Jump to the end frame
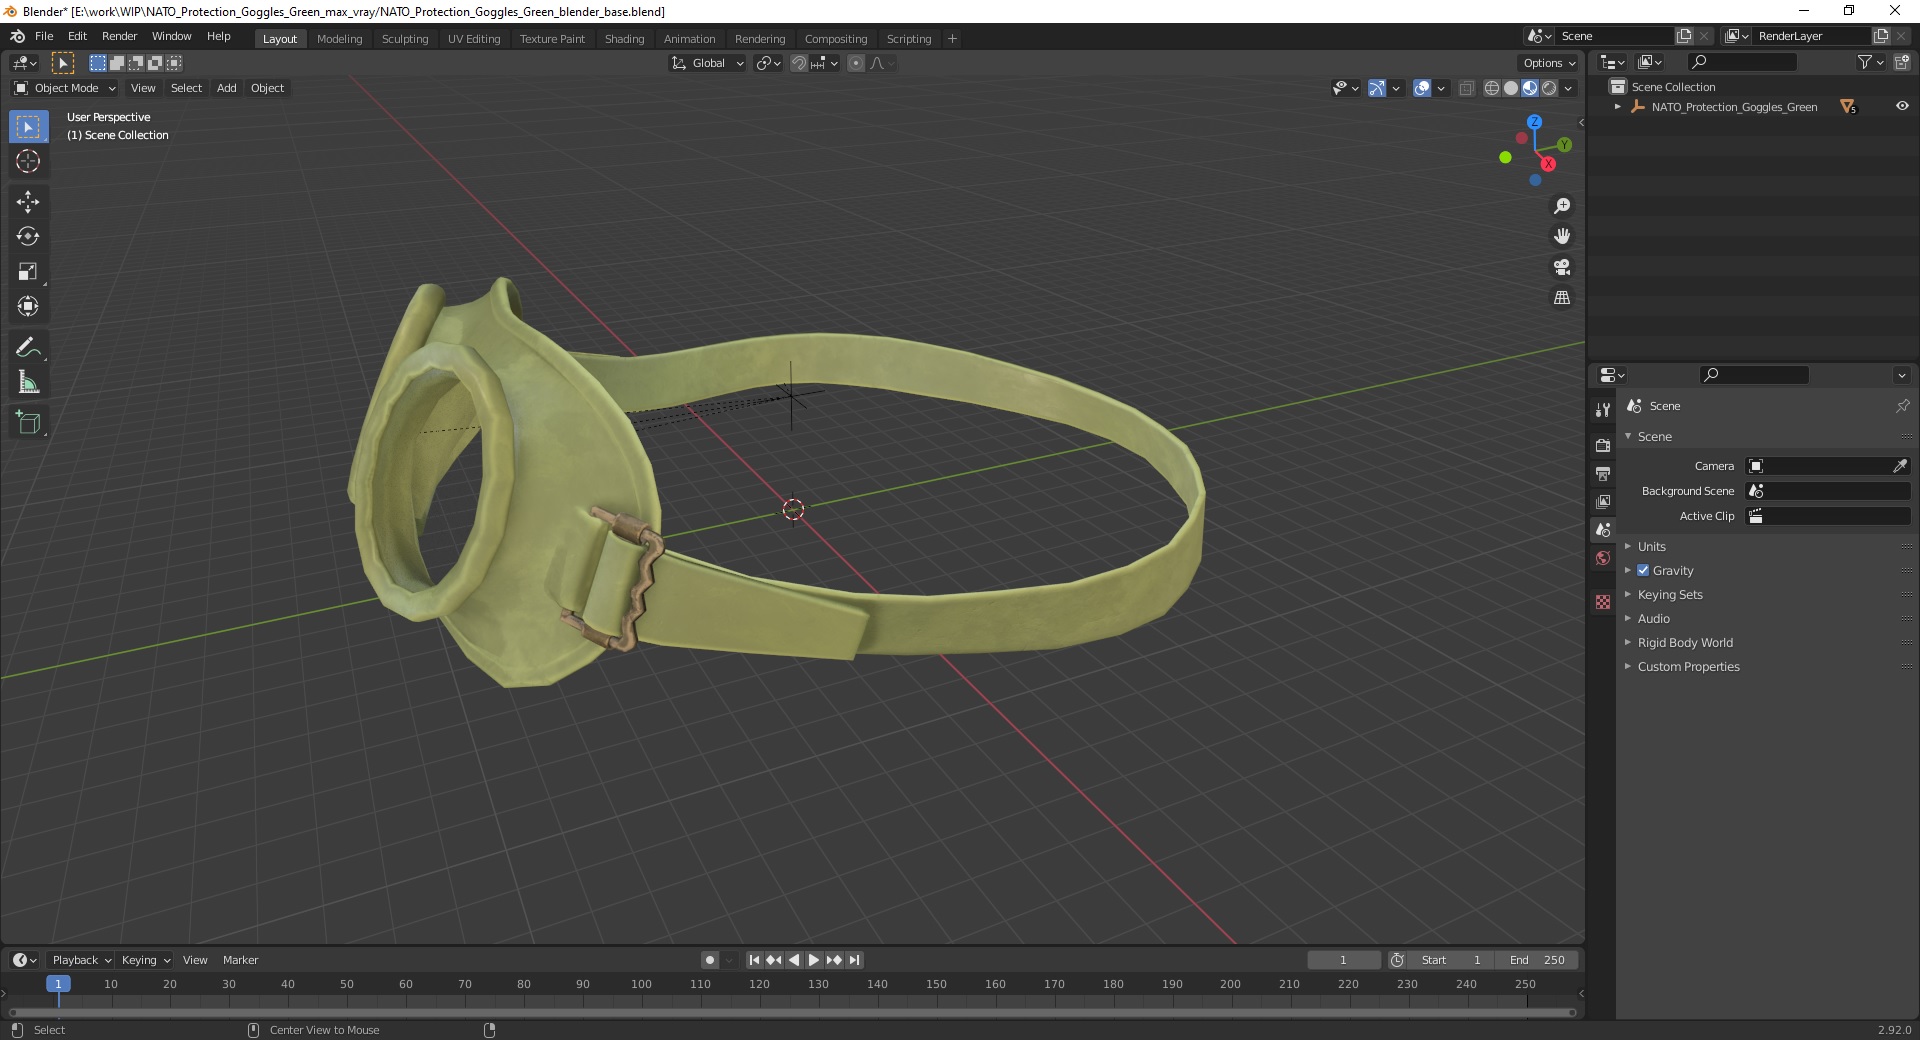 (x=854, y=960)
